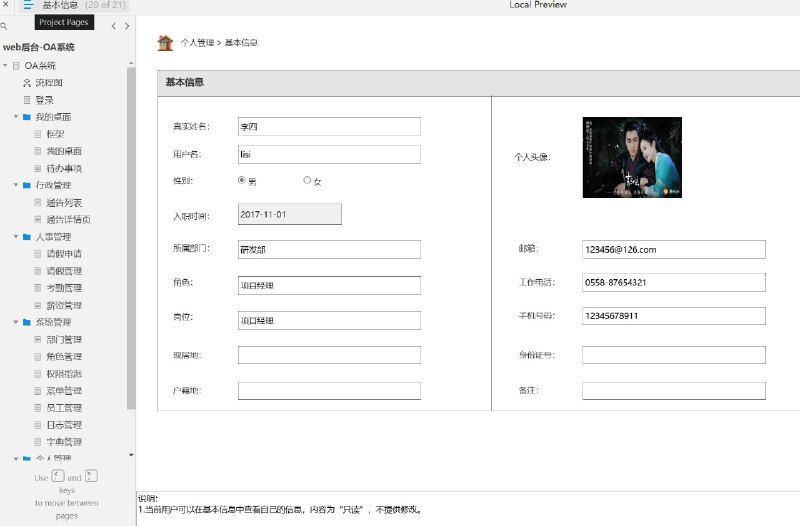Open the 框架 page
Screen dimensions: 800x526
click(x=55, y=134)
